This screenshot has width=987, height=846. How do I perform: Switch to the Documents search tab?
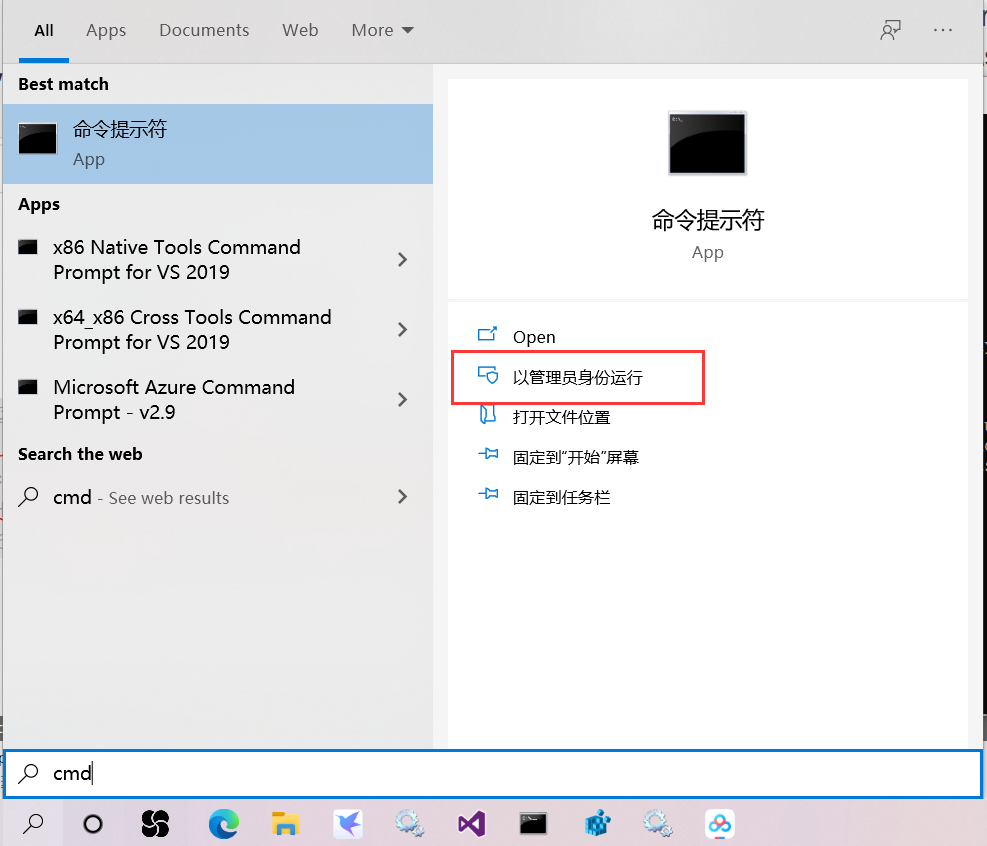click(x=204, y=30)
